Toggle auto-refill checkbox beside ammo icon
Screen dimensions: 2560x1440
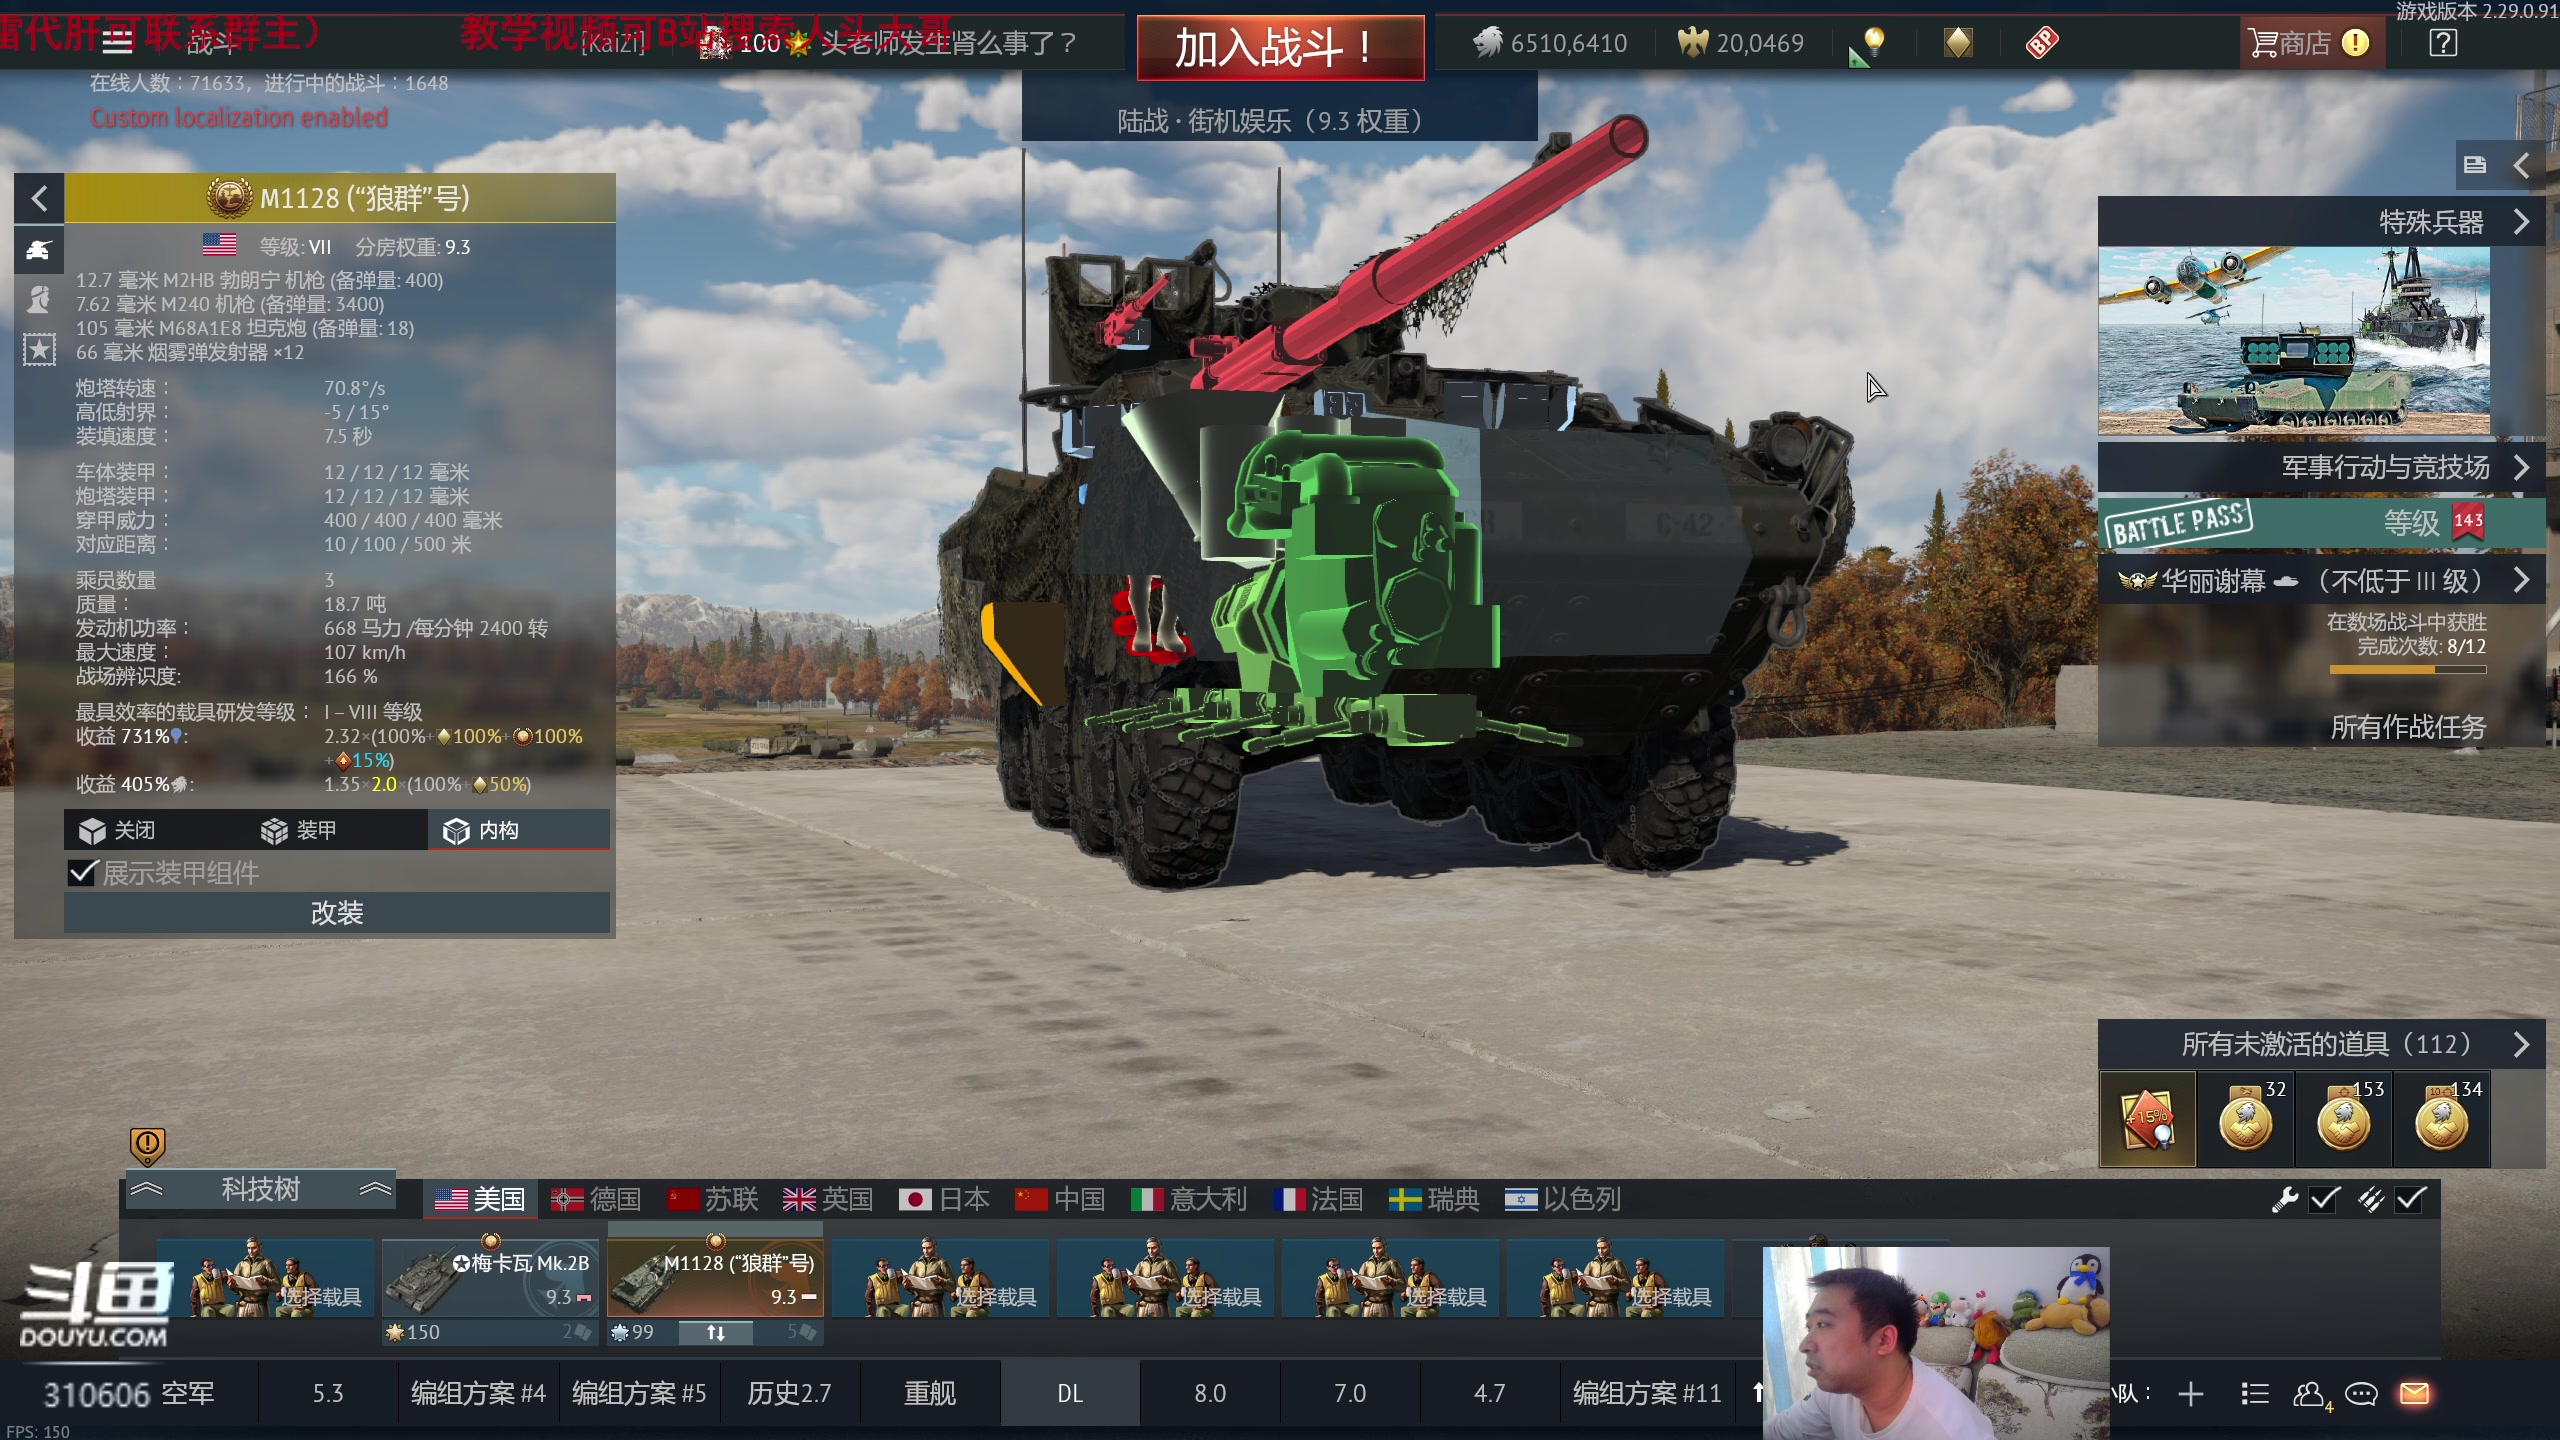pos(2411,1199)
